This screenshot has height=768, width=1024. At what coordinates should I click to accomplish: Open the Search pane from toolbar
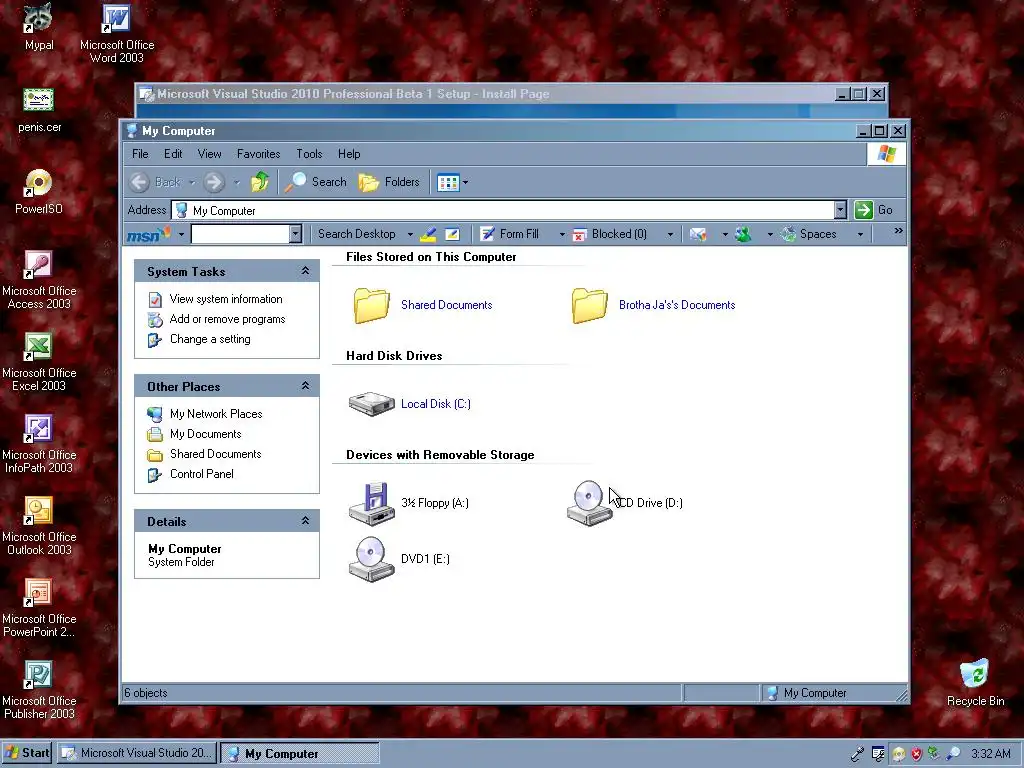(316, 182)
